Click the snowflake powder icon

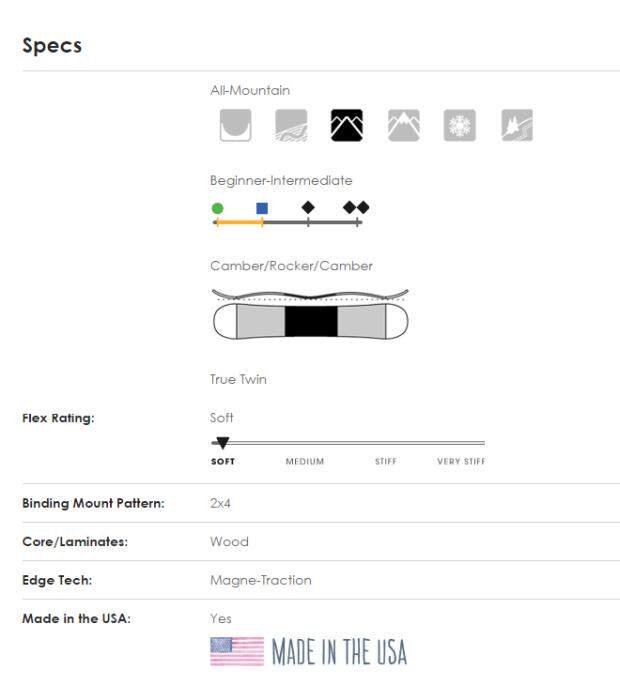pyautogui.click(x=459, y=125)
